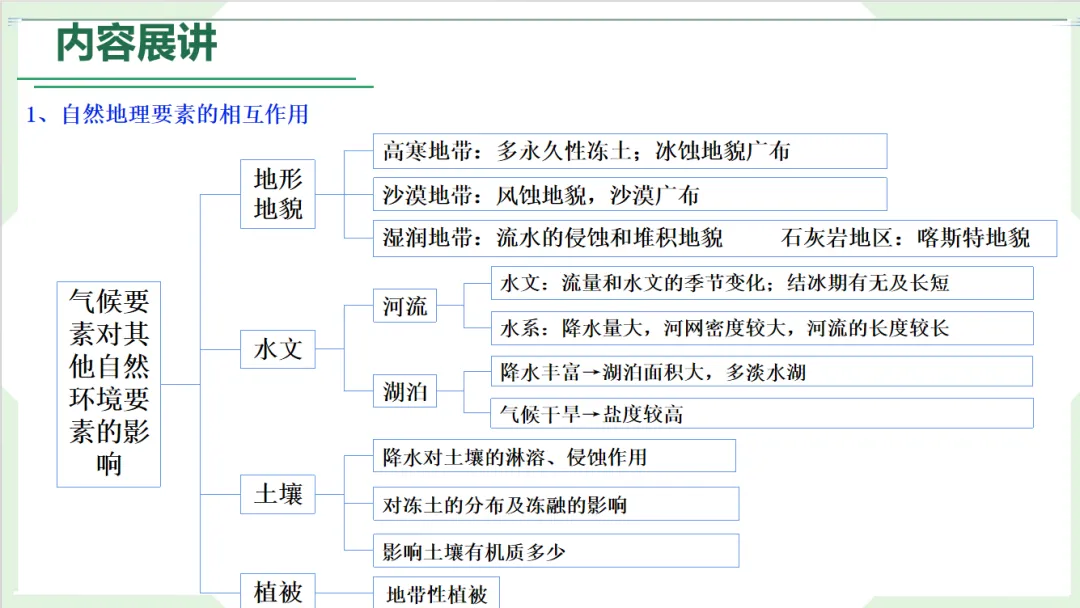Select the 地形地貌 node box
Image resolution: width=1080 pixels, height=608 pixels.
click(x=278, y=194)
